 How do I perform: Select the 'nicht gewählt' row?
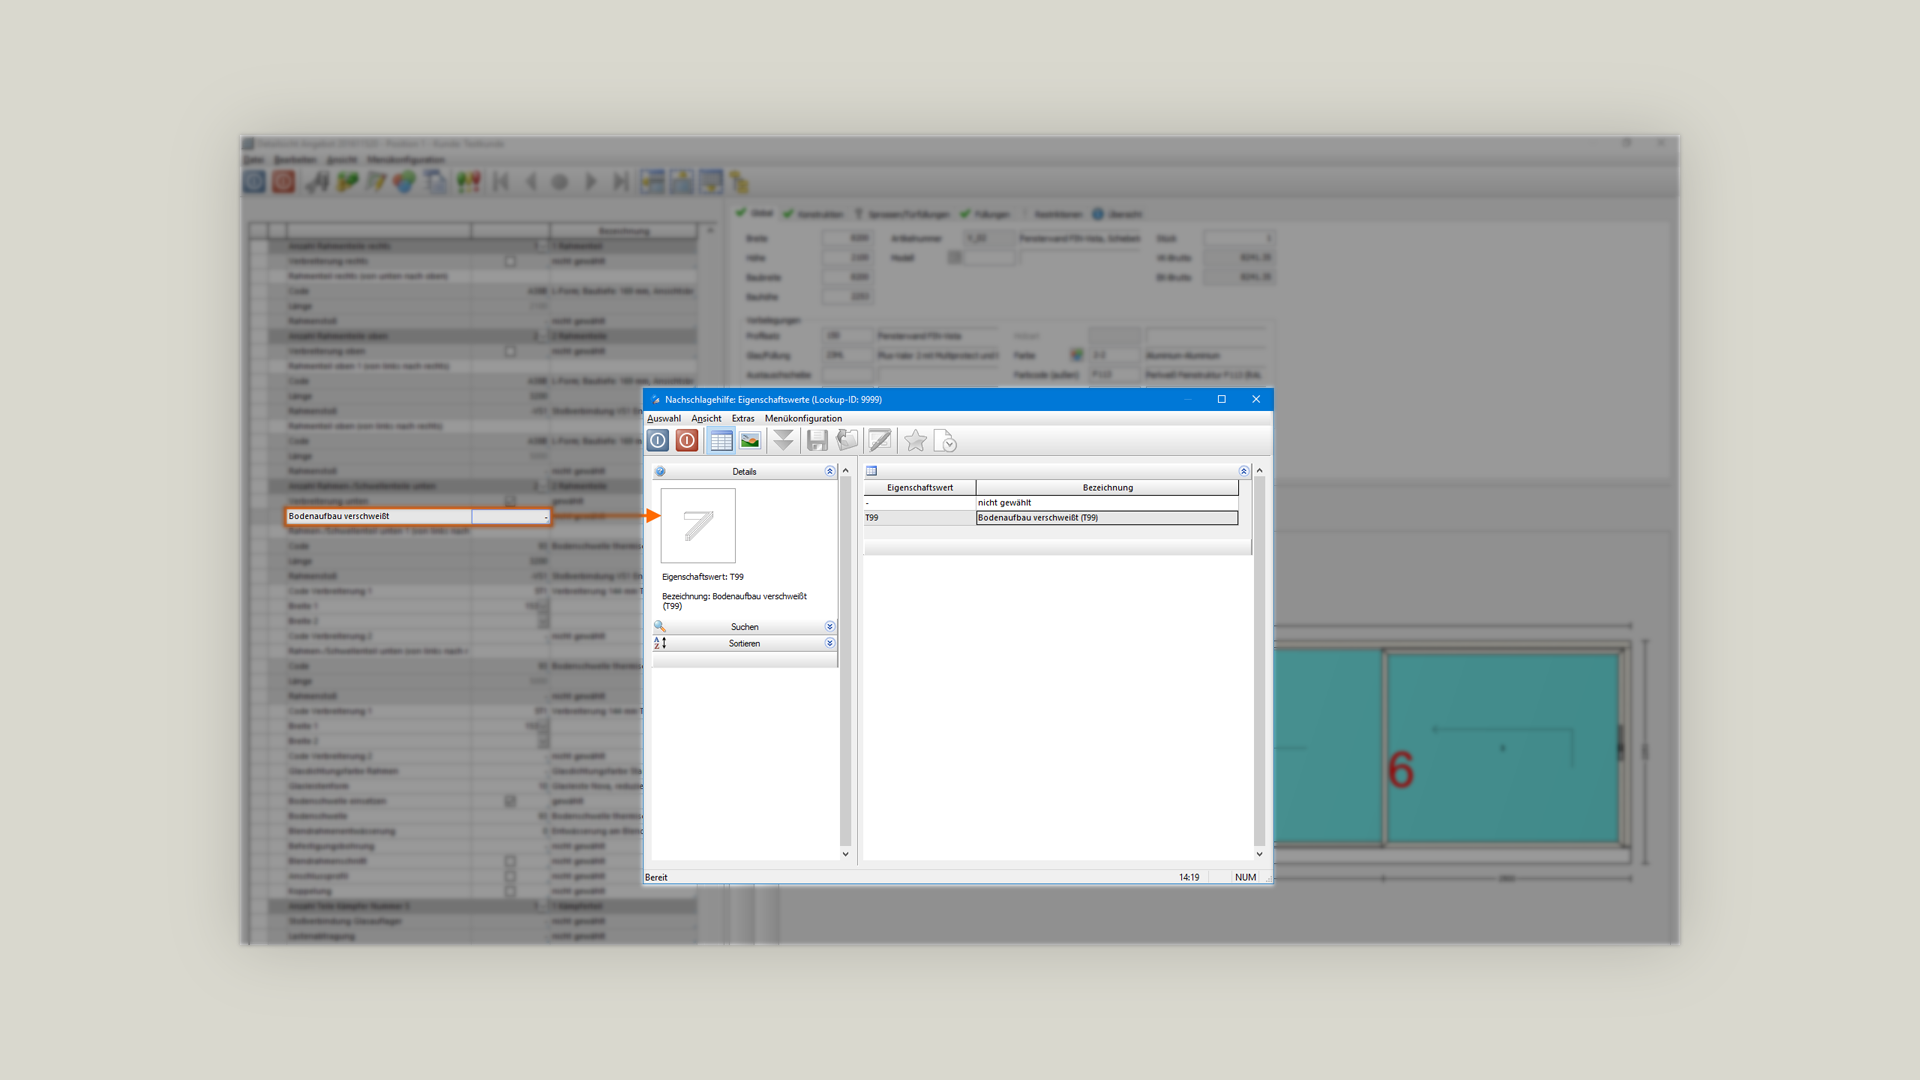click(1051, 503)
